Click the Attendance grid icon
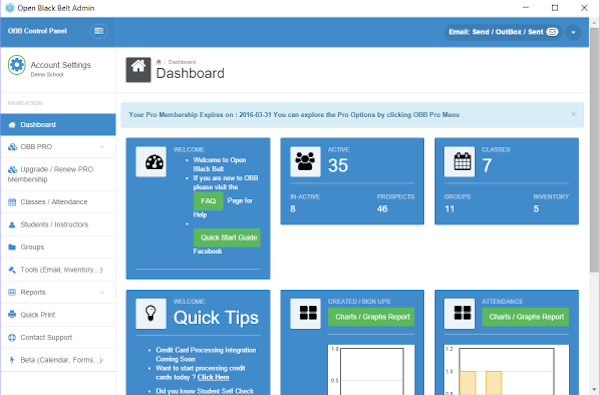This screenshot has width=600, height=395. (x=460, y=314)
